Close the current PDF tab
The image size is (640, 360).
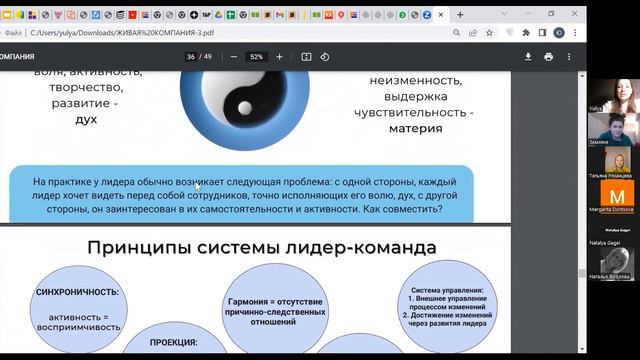[x=441, y=15]
